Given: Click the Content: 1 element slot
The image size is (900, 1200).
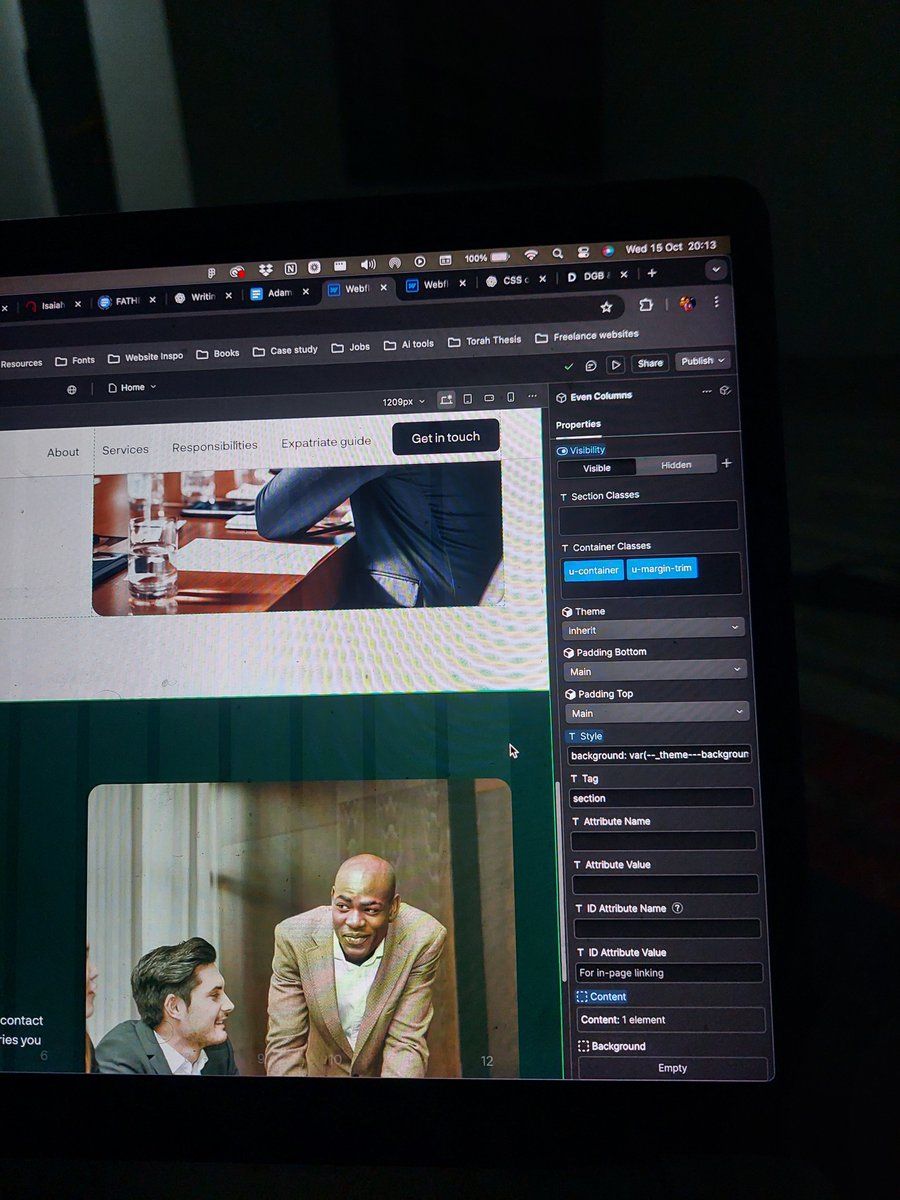Looking at the screenshot, I should point(671,1020).
